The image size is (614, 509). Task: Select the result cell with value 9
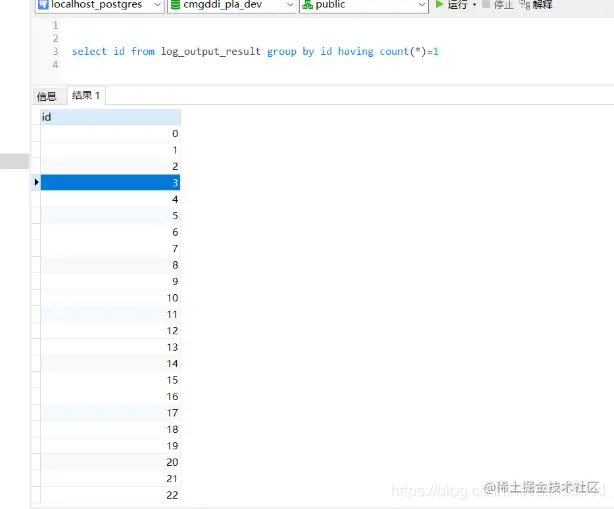(110, 282)
